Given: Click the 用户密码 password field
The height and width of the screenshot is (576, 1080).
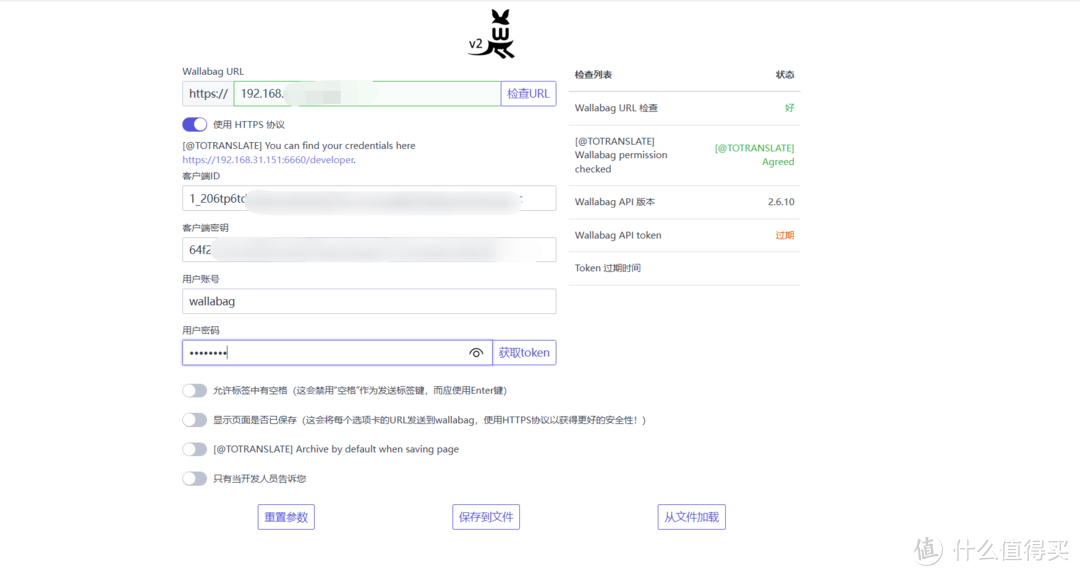Looking at the screenshot, I should point(320,353).
